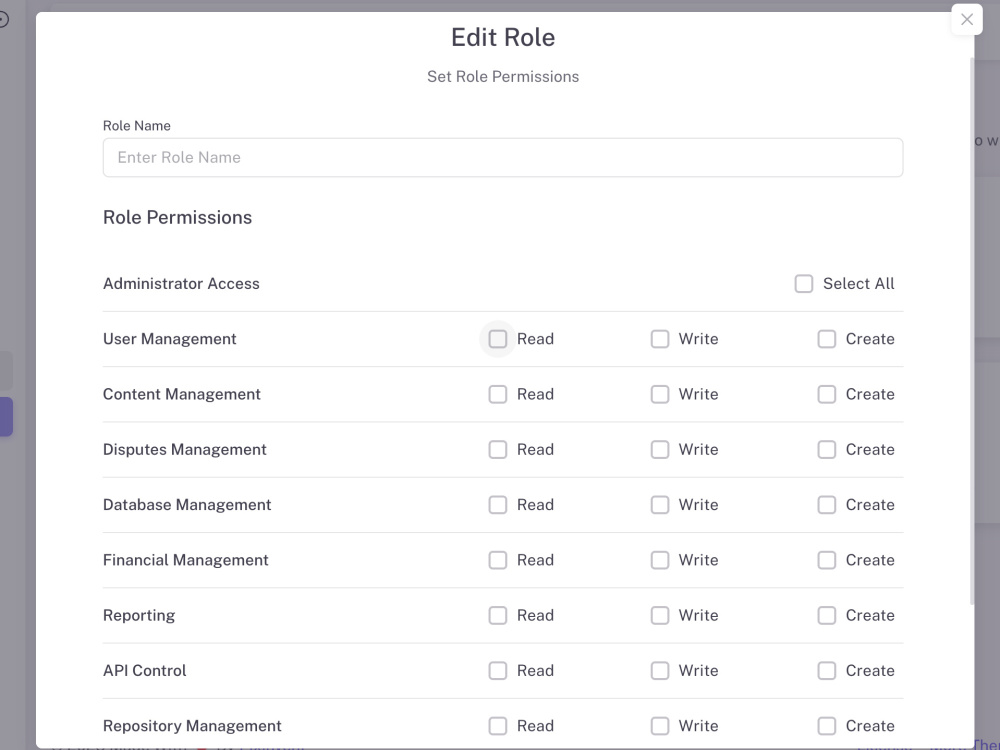Image resolution: width=1000 pixels, height=750 pixels.
Task: Check the Select All checkbox
Action: [x=804, y=284]
